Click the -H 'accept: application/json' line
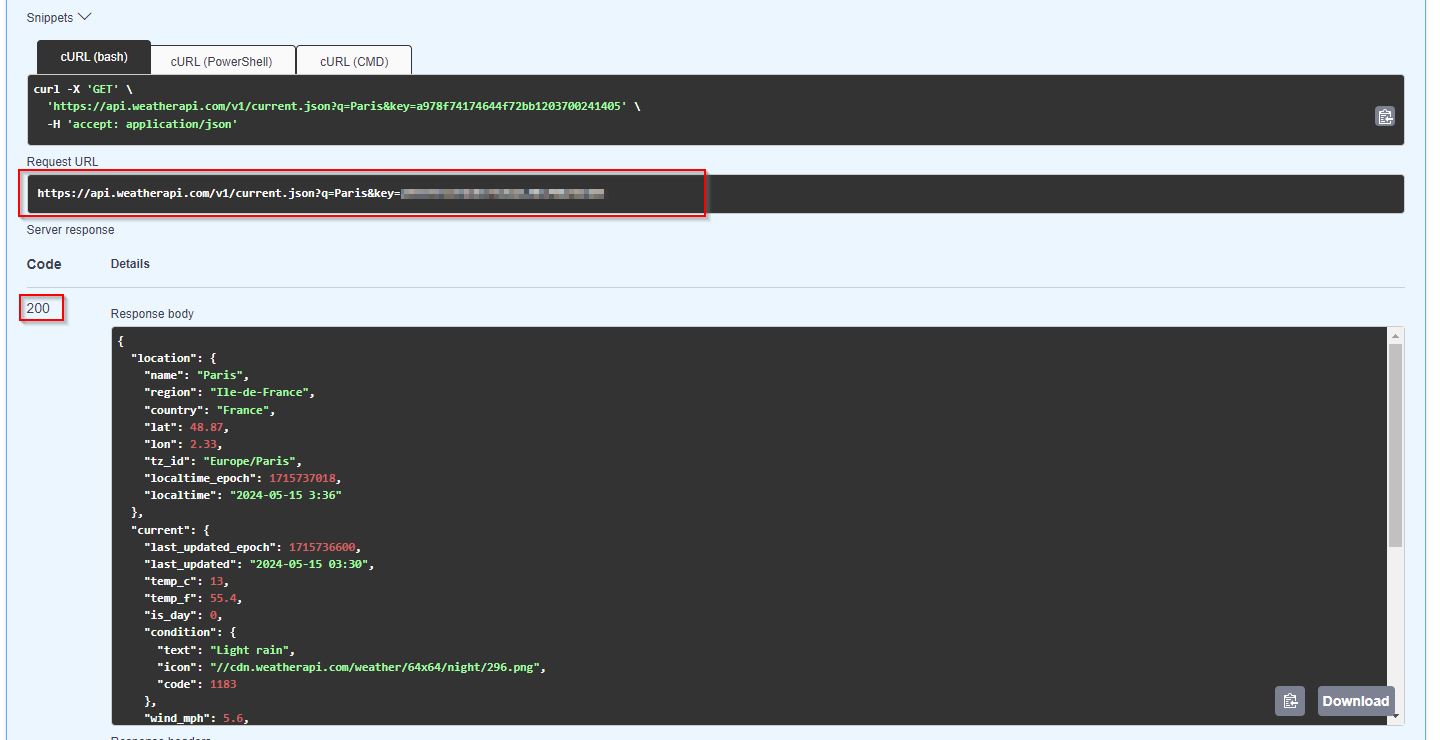The height and width of the screenshot is (740, 1440). coord(142,124)
